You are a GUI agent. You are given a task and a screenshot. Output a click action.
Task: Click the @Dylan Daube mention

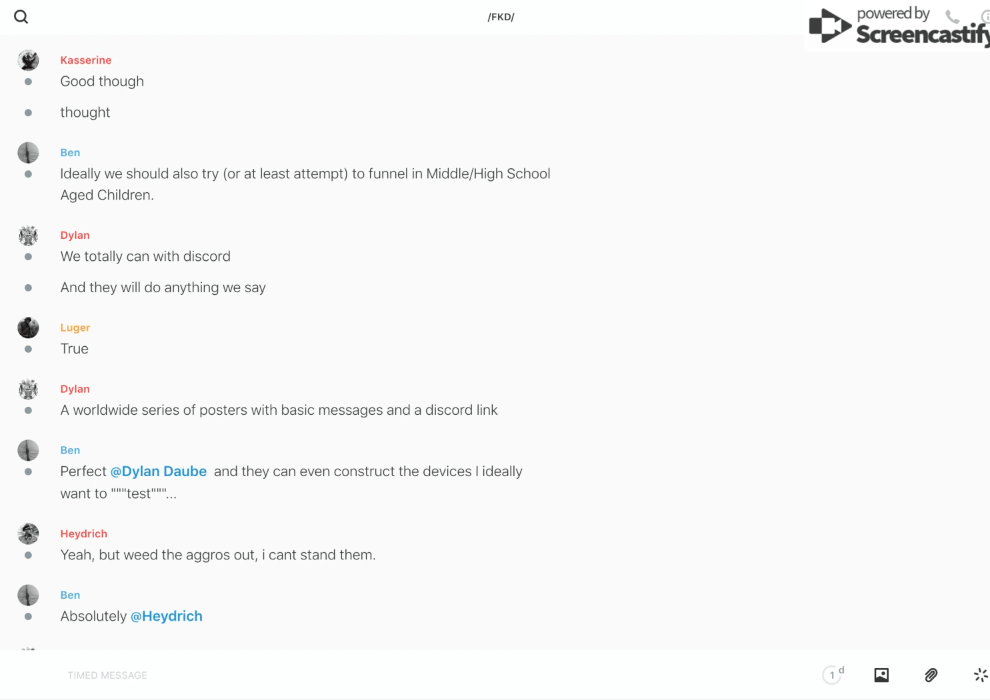158,471
